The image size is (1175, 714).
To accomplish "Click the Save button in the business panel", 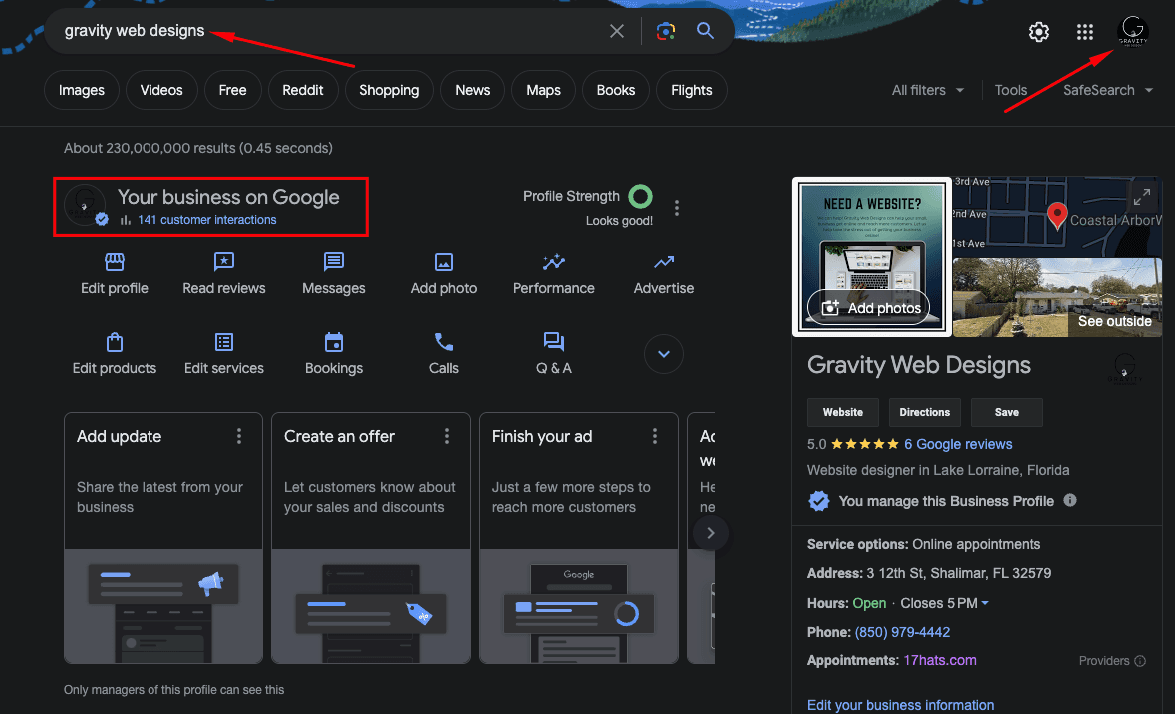I will click(x=1006, y=412).
